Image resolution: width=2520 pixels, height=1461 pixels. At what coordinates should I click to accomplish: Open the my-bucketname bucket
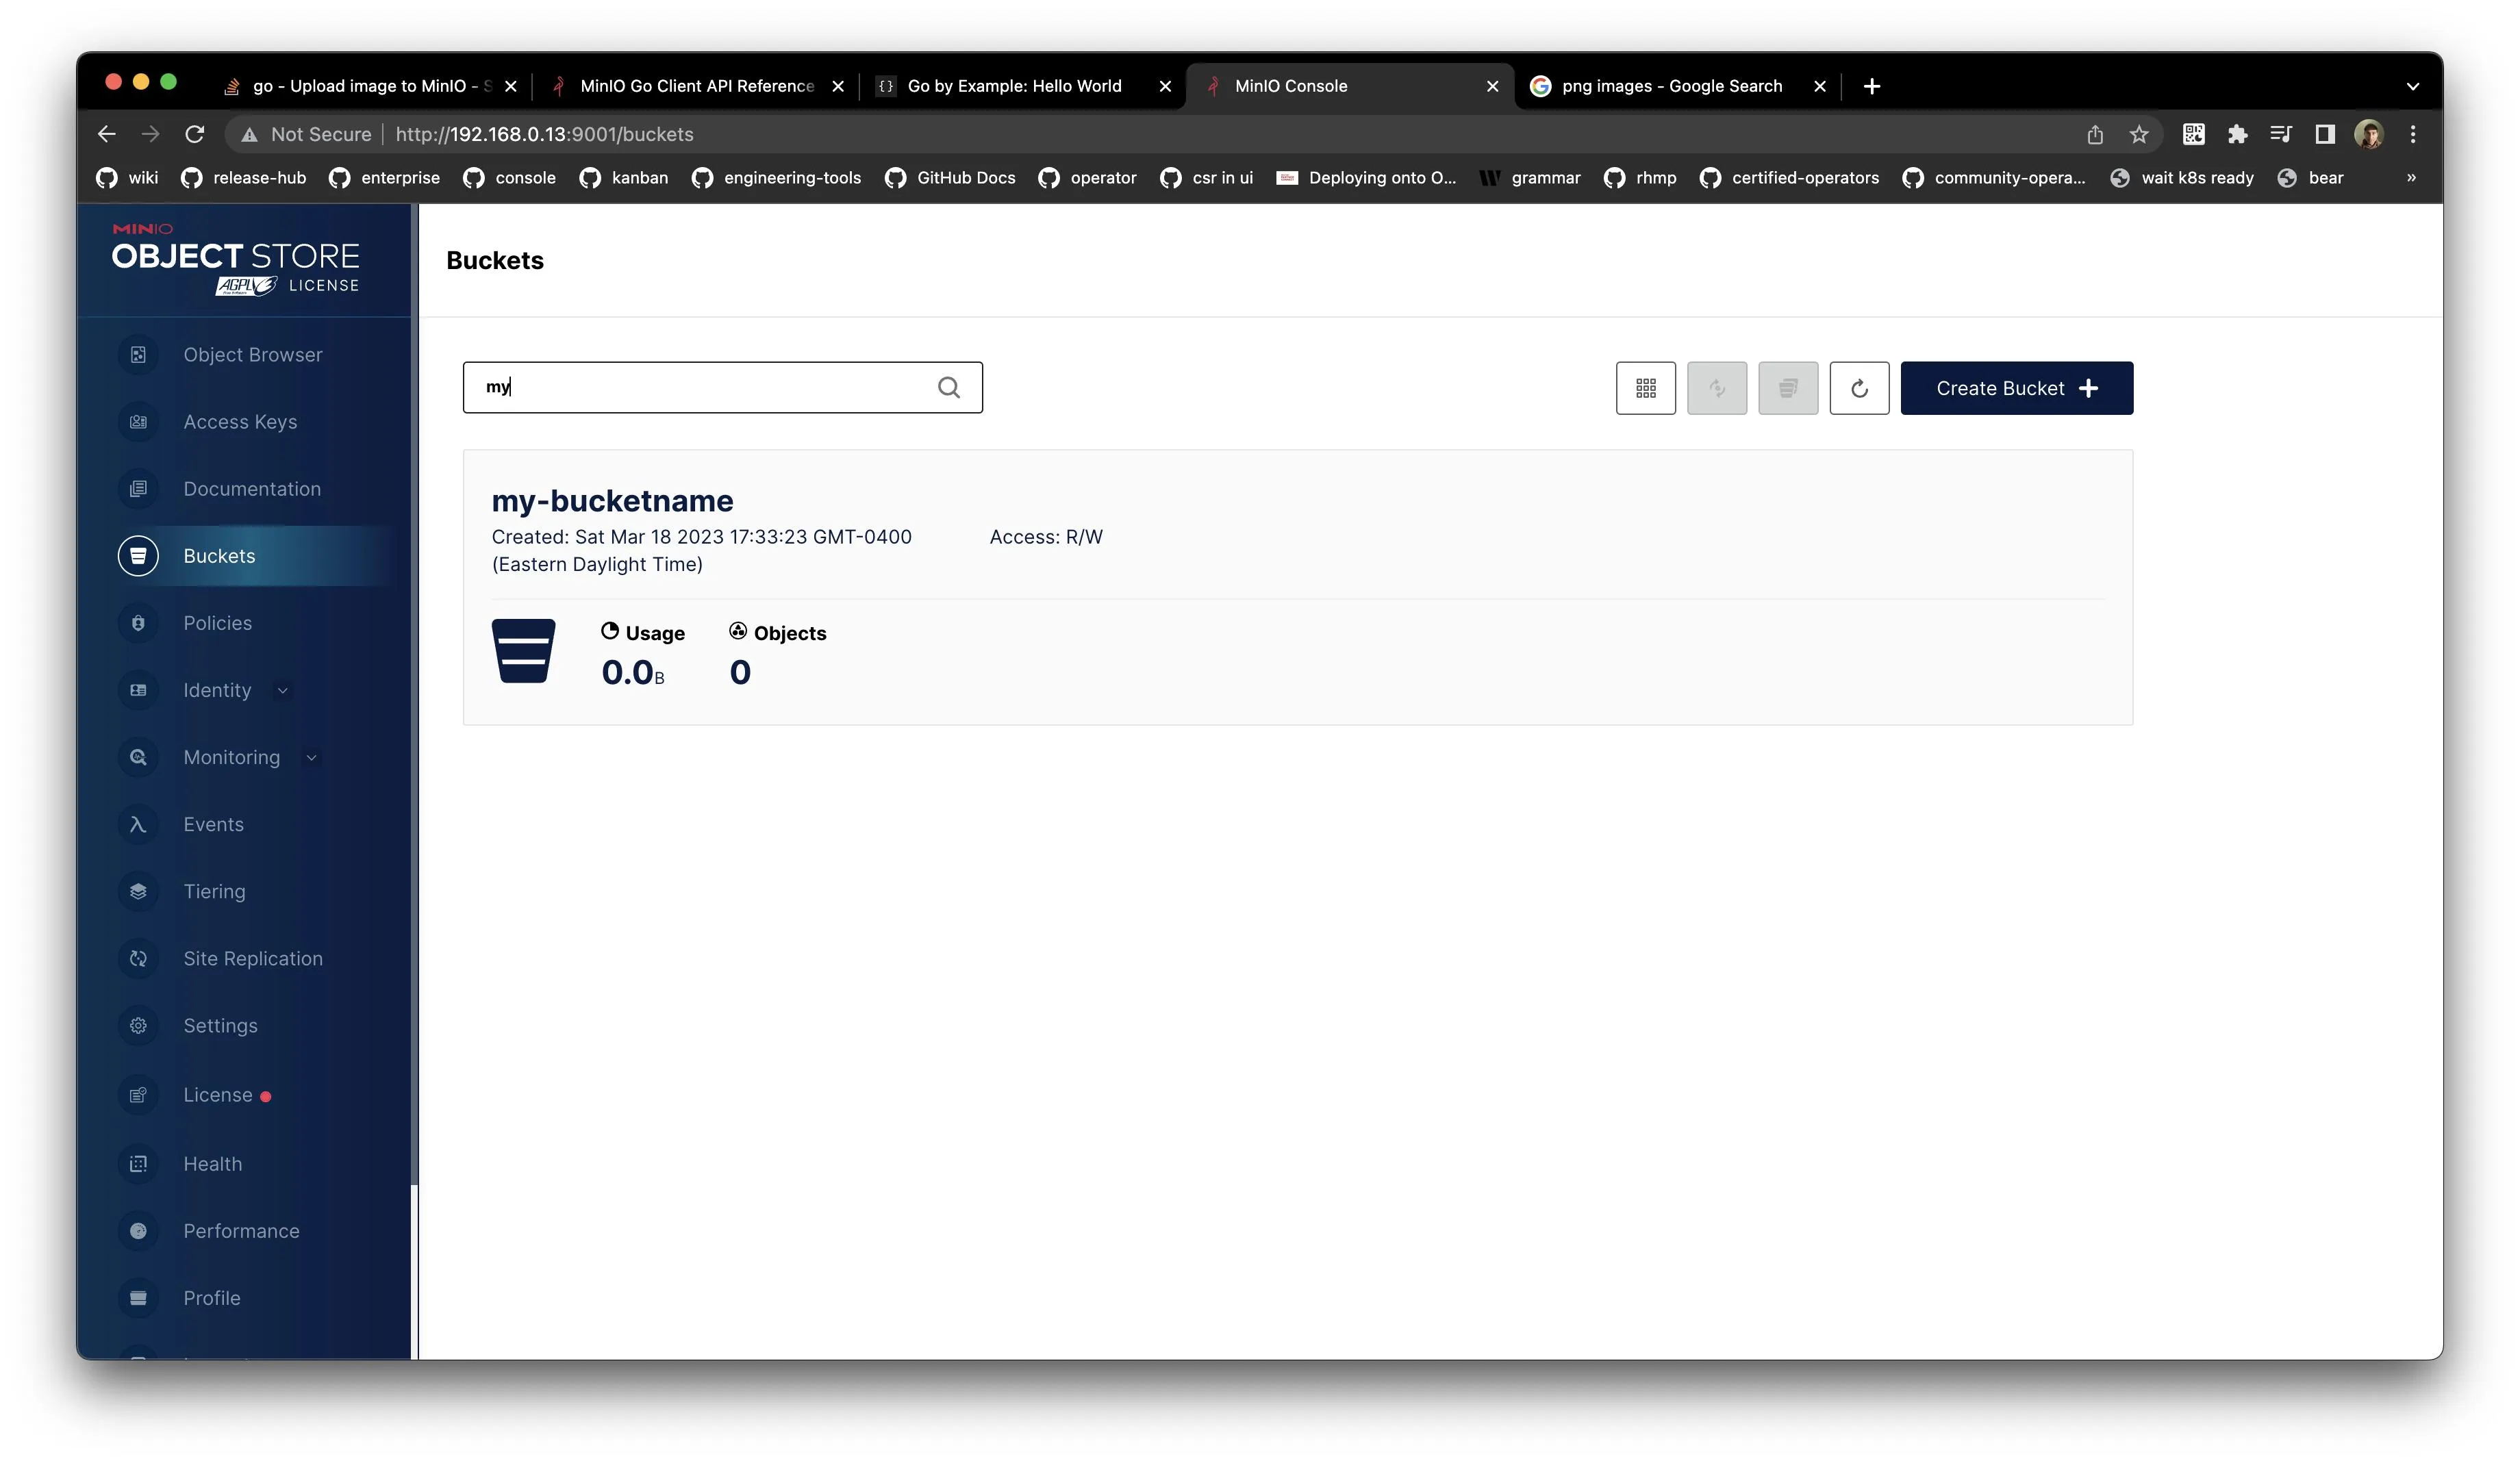coord(612,501)
